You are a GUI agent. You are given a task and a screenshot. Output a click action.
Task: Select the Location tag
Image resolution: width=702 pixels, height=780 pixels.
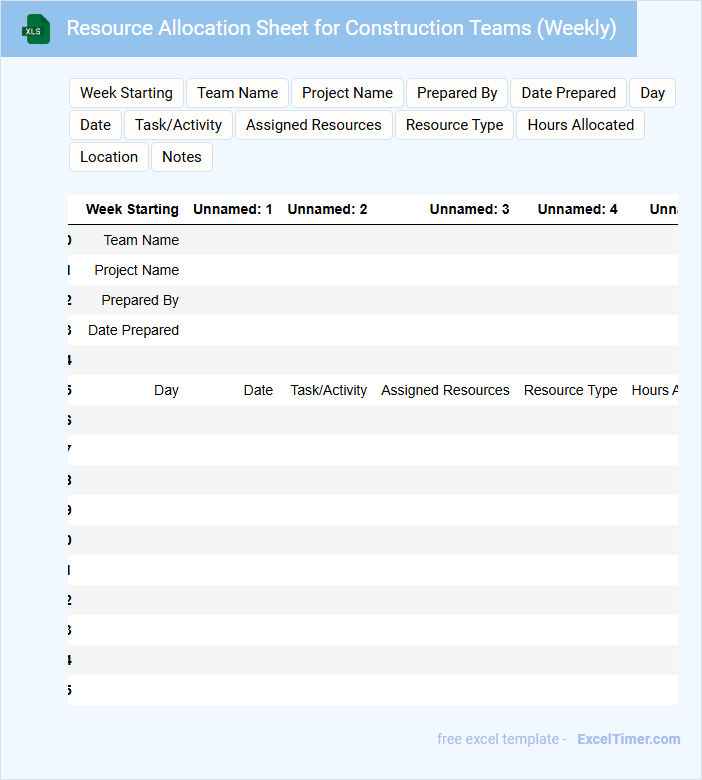108,157
